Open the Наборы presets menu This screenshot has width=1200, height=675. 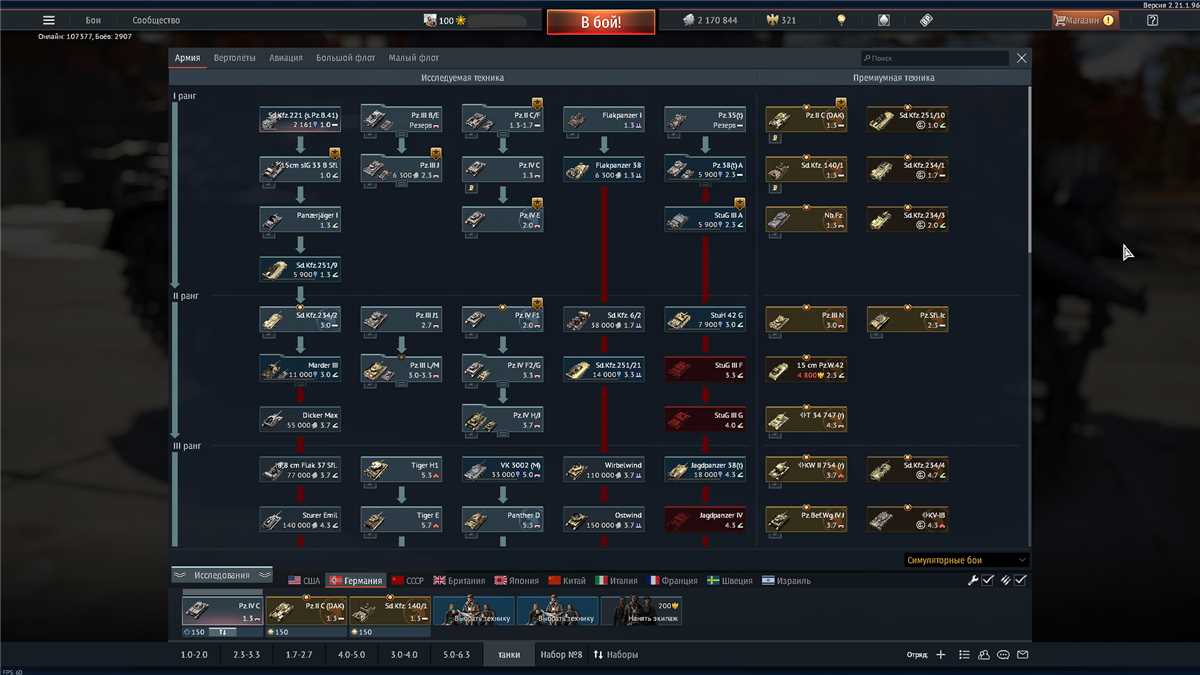pos(615,655)
